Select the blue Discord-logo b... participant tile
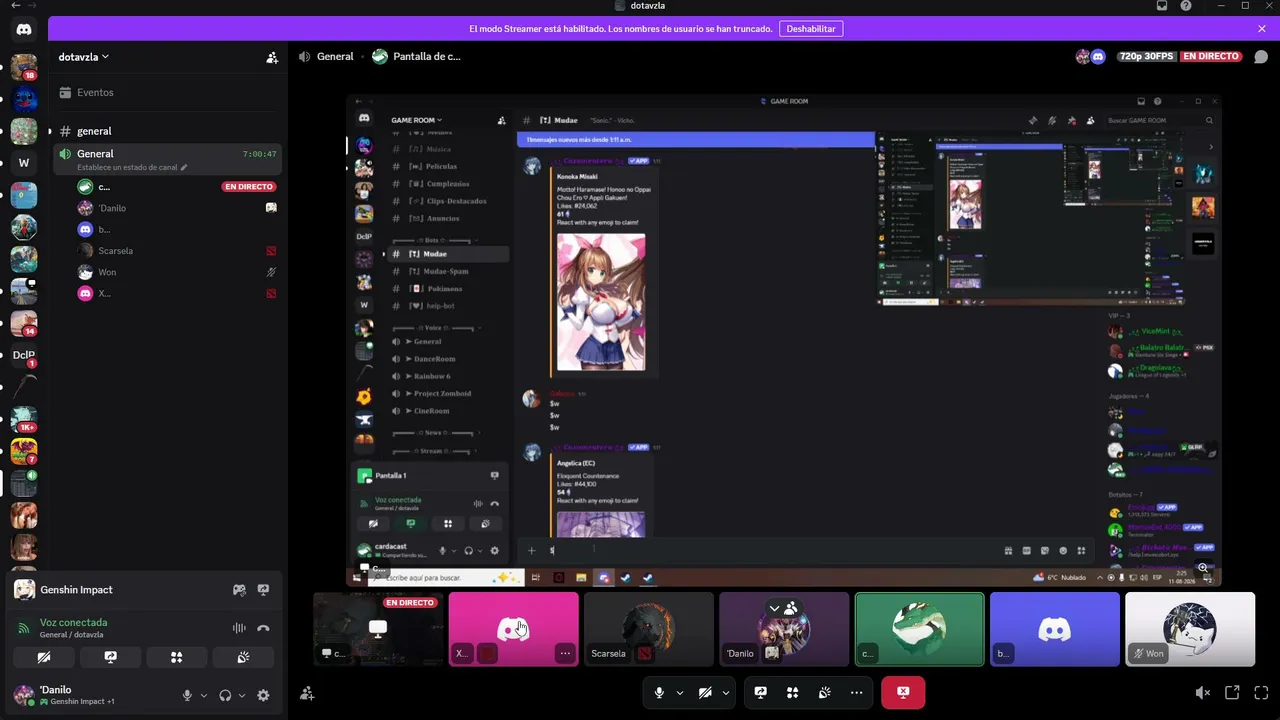Viewport: 1280px width, 720px height. [x=1055, y=629]
